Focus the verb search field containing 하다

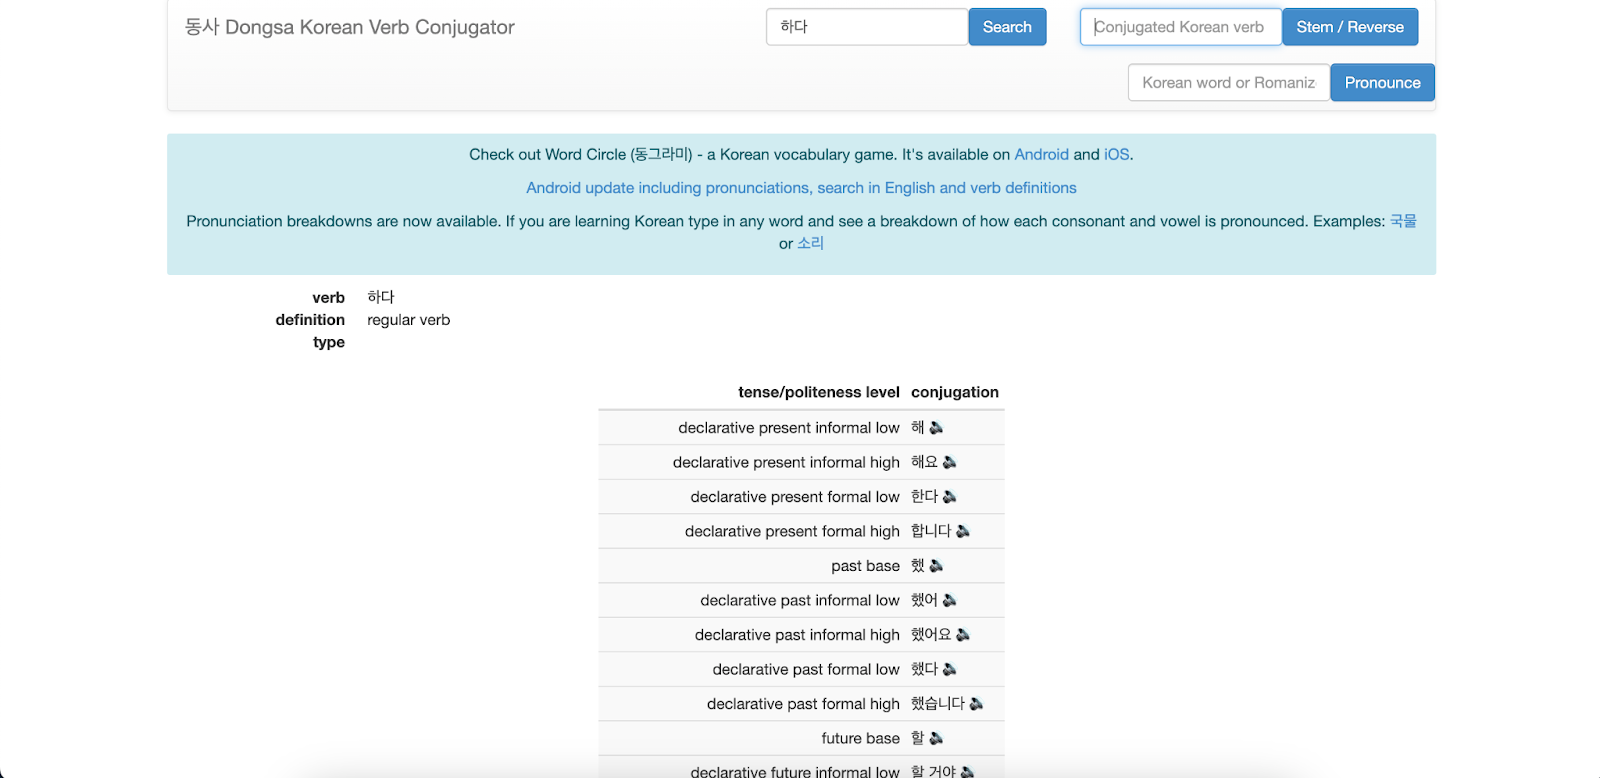tap(867, 27)
